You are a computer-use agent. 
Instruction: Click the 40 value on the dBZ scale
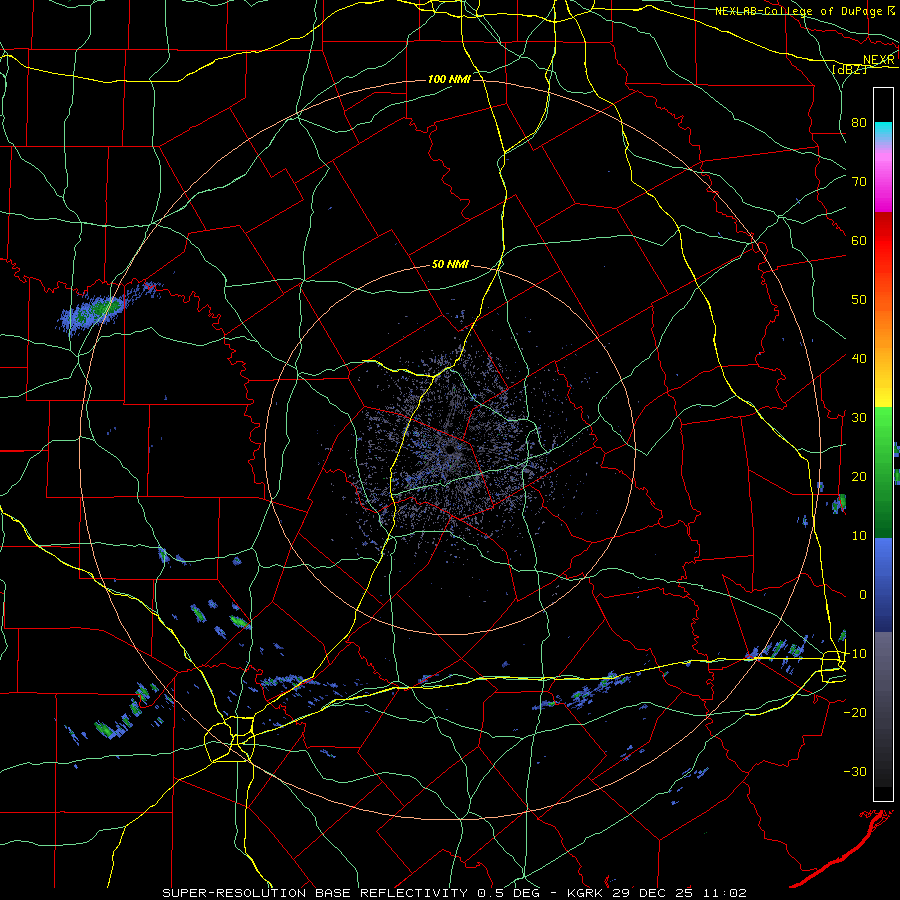859,359
